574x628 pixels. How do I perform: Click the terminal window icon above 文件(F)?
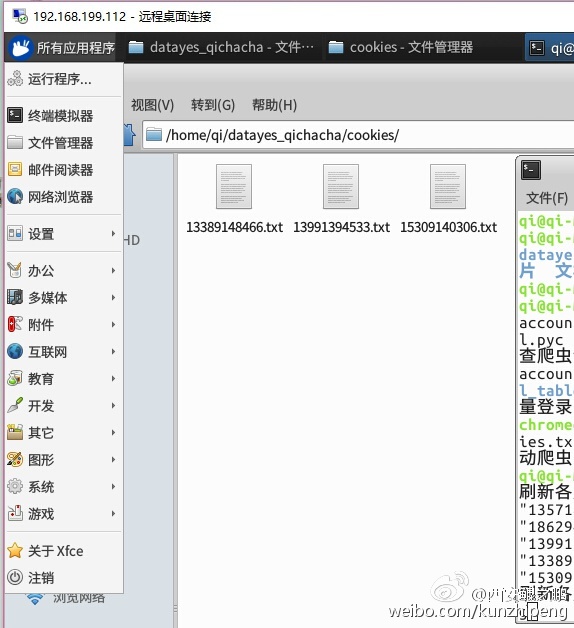pyautogui.click(x=531, y=170)
